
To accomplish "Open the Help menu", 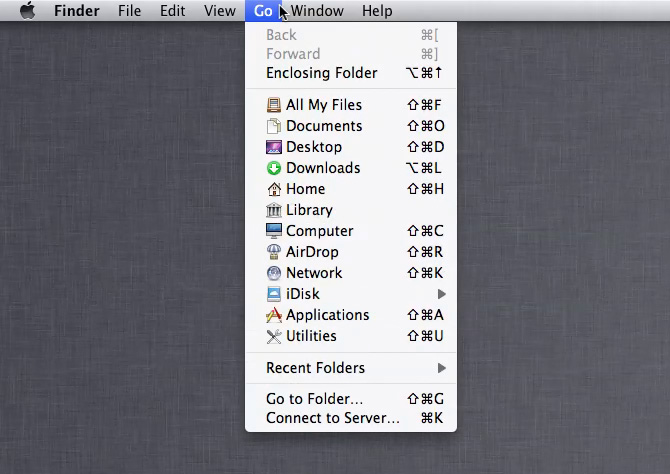I will [x=377, y=11].
